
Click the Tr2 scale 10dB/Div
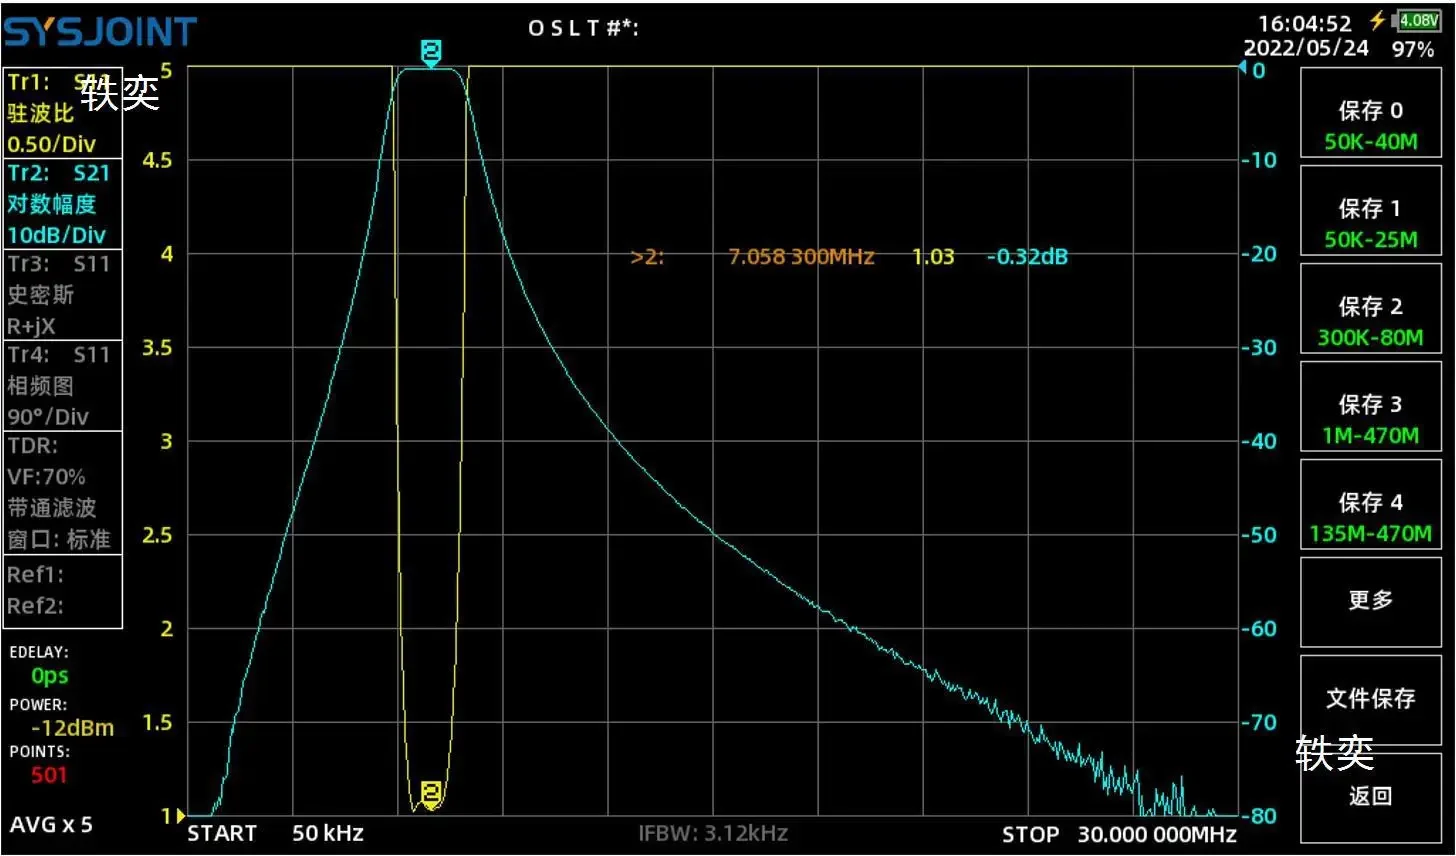(x=56, y=235)
